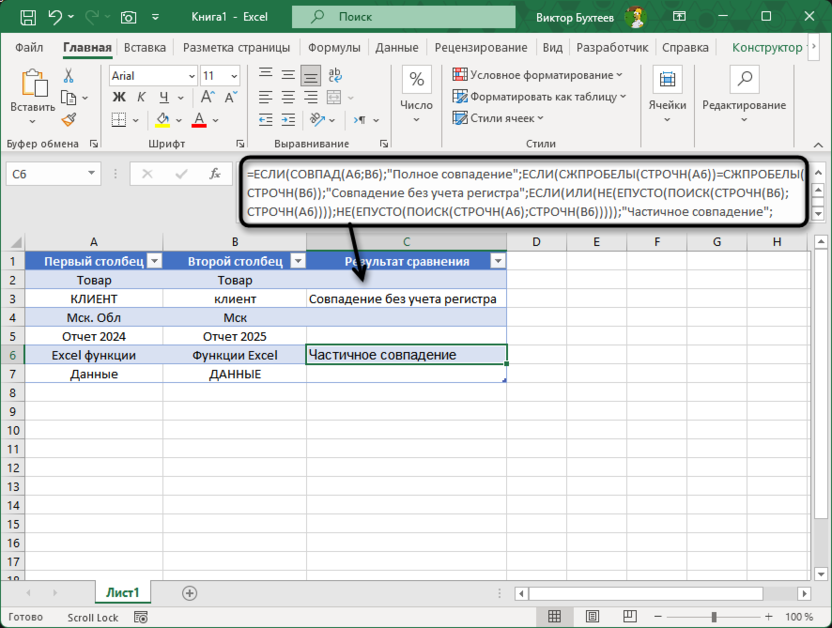
Task: Switch to the Вставка tab
Action: tap(145, 47)
